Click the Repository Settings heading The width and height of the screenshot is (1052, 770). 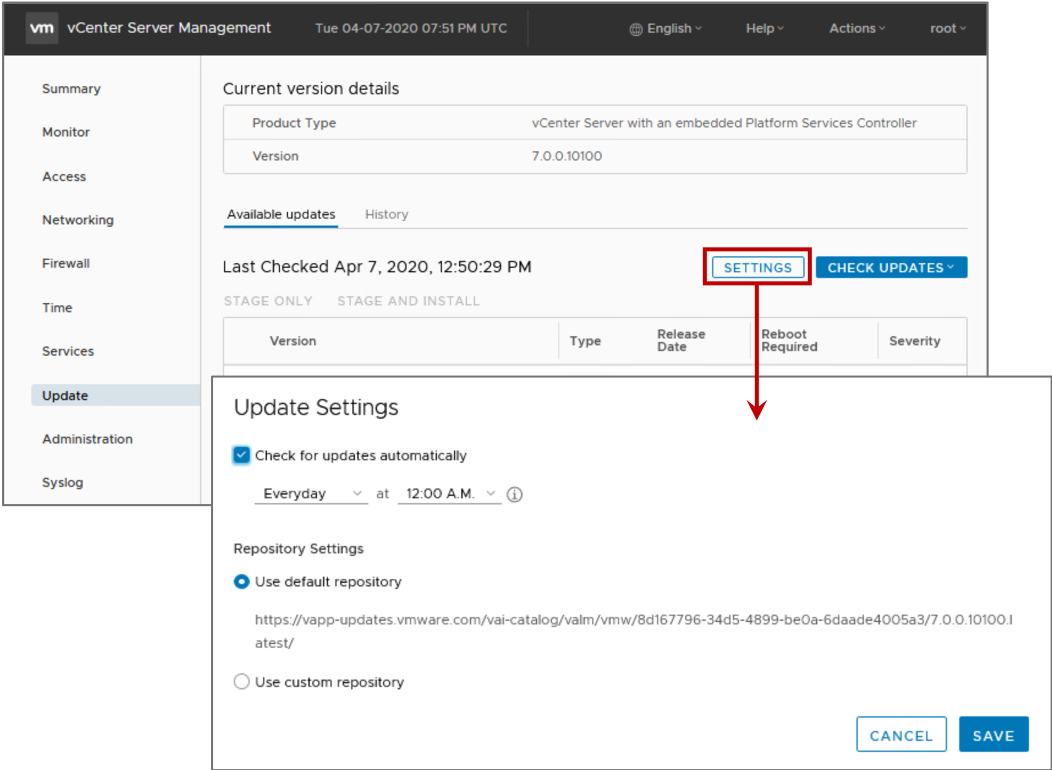coord(299,549)
